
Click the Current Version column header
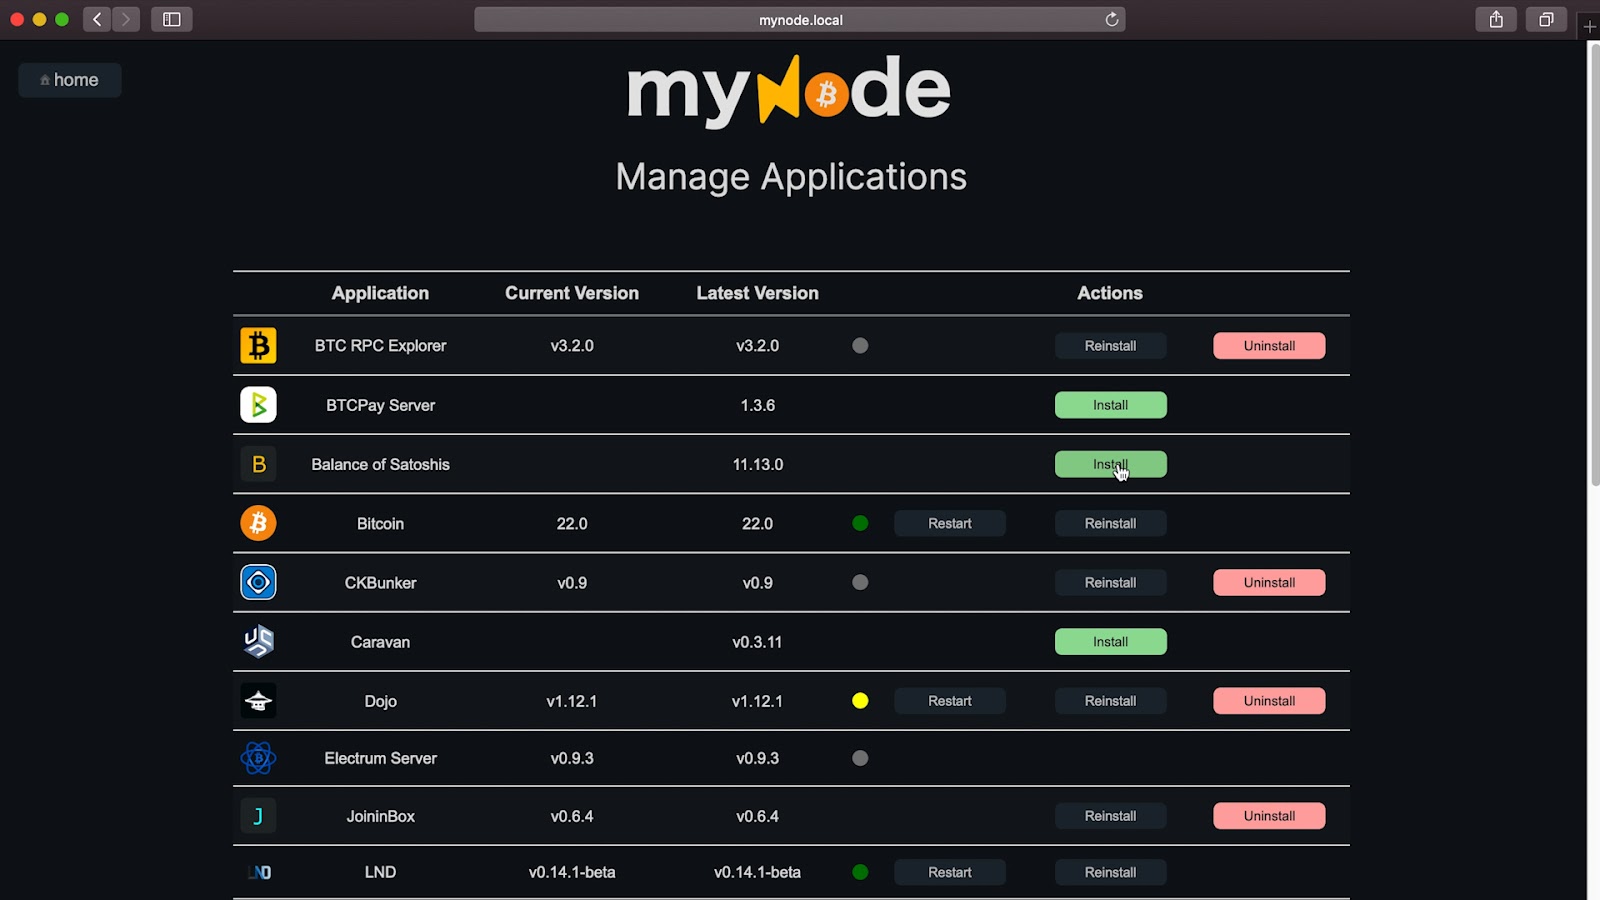tap(572, 293)
